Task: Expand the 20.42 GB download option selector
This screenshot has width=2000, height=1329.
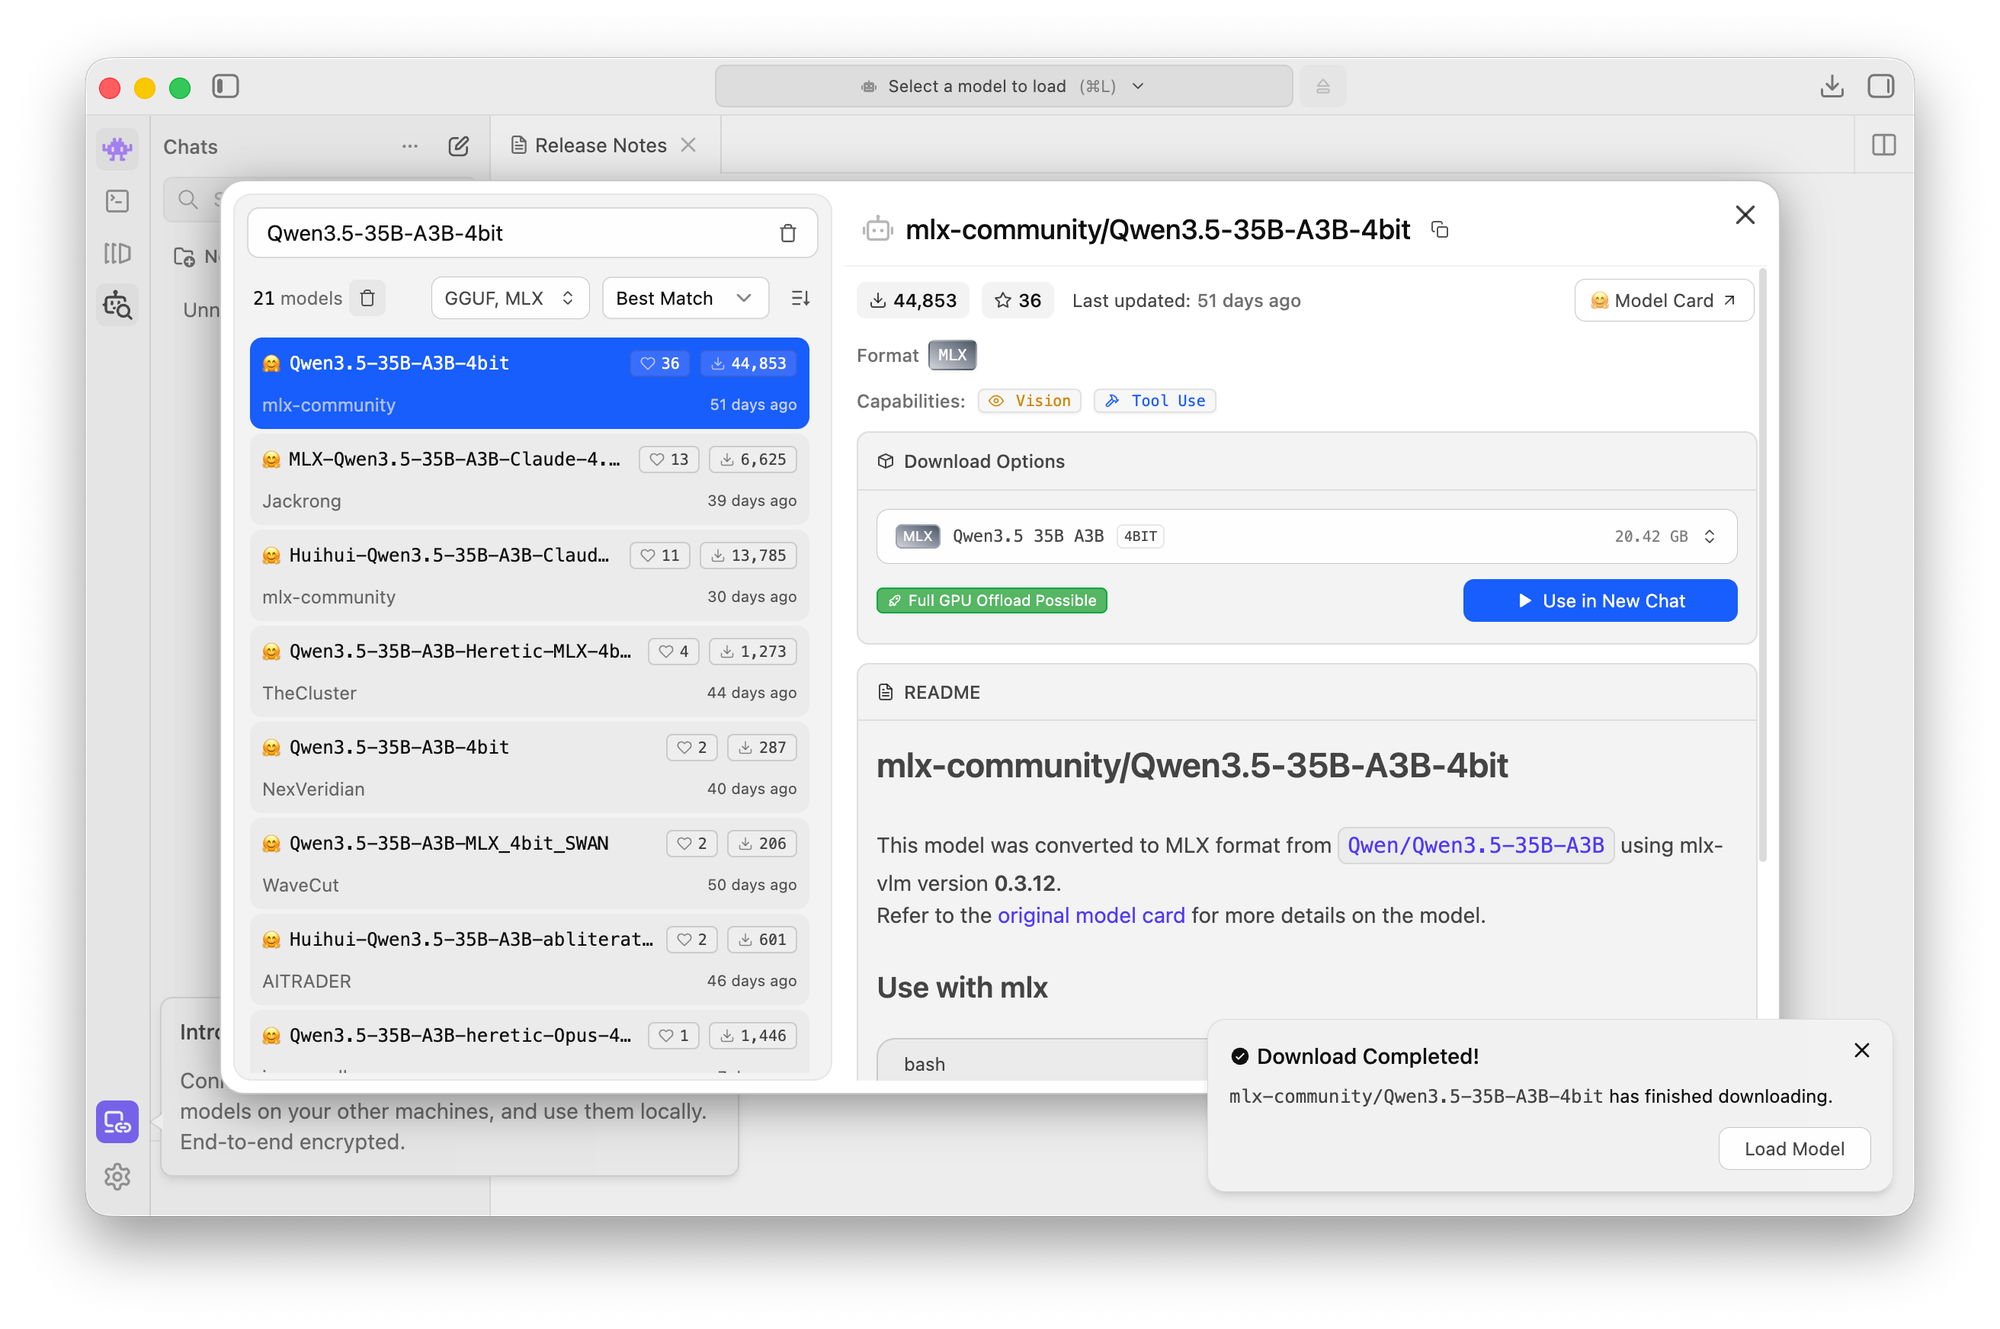Action: pyautogui.click(x=1307, y=536)
